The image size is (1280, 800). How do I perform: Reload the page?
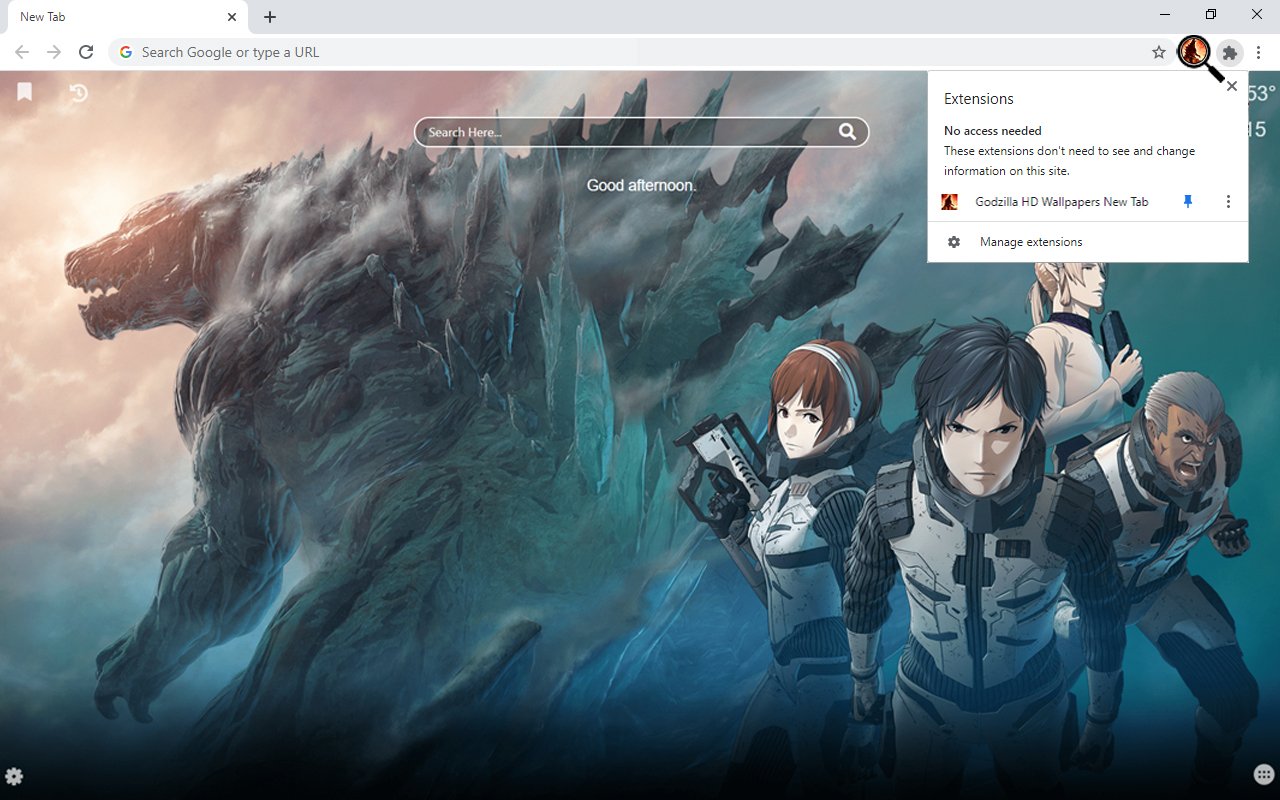[86, 52]
